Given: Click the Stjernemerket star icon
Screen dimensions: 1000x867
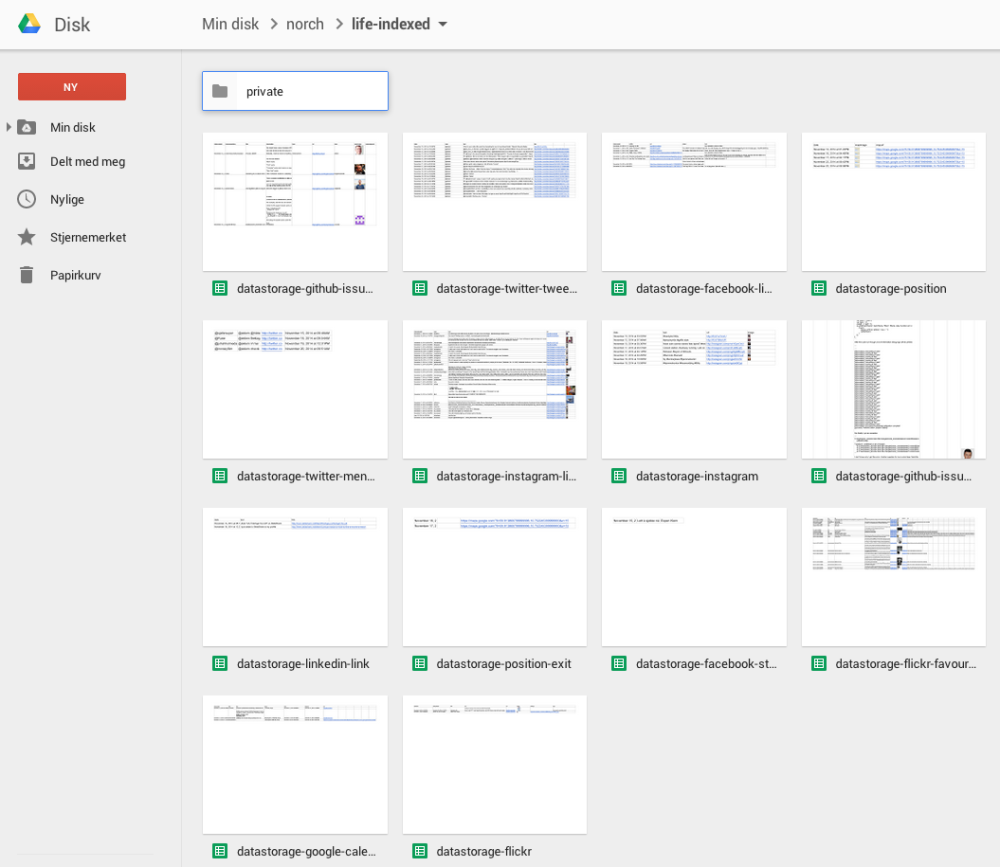Looking at the screenshot, I should 27,237.
